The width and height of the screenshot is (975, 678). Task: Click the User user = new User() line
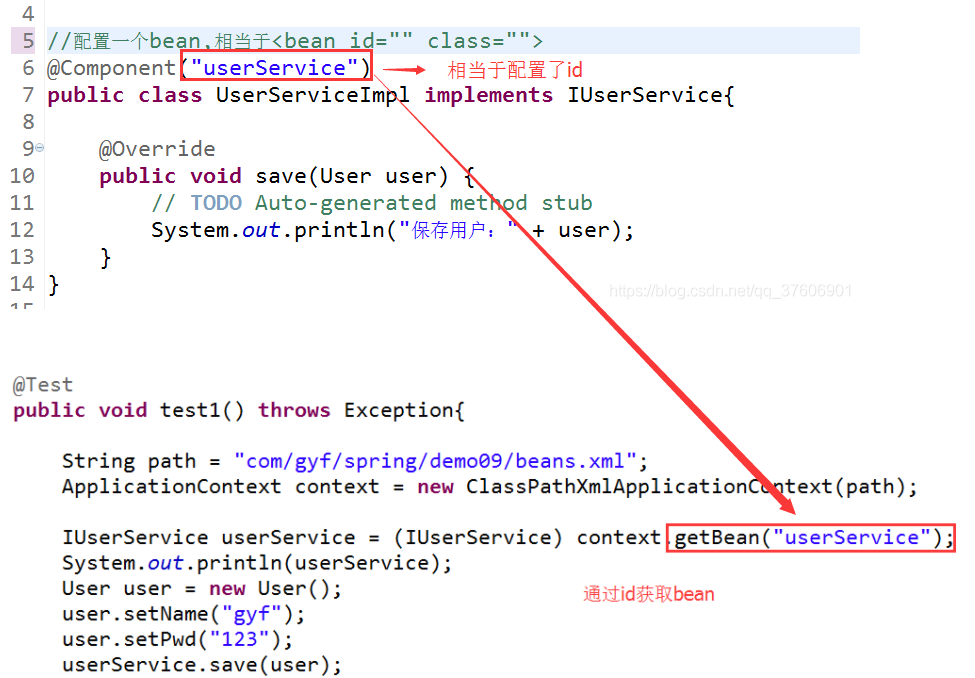click(x=202, y=588)
